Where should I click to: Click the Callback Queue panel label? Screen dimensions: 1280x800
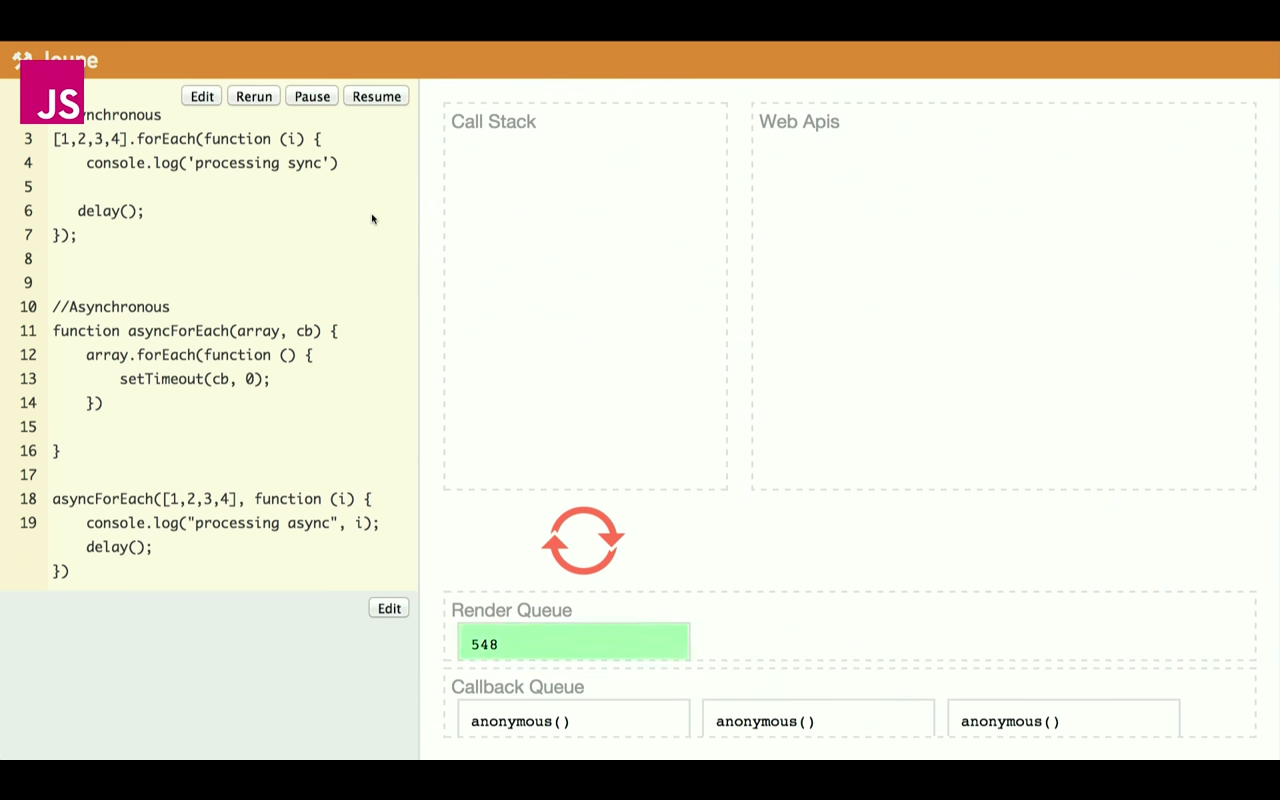pyautogui.click(x=517, y=687)
